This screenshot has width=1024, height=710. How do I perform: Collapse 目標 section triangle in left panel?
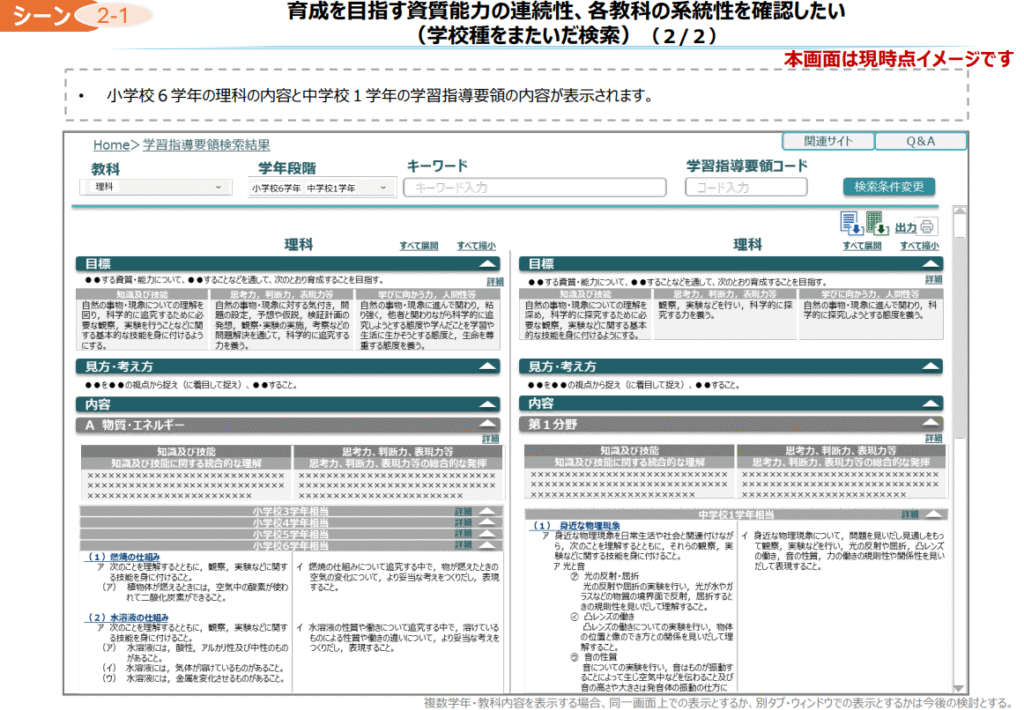(487, 264)
